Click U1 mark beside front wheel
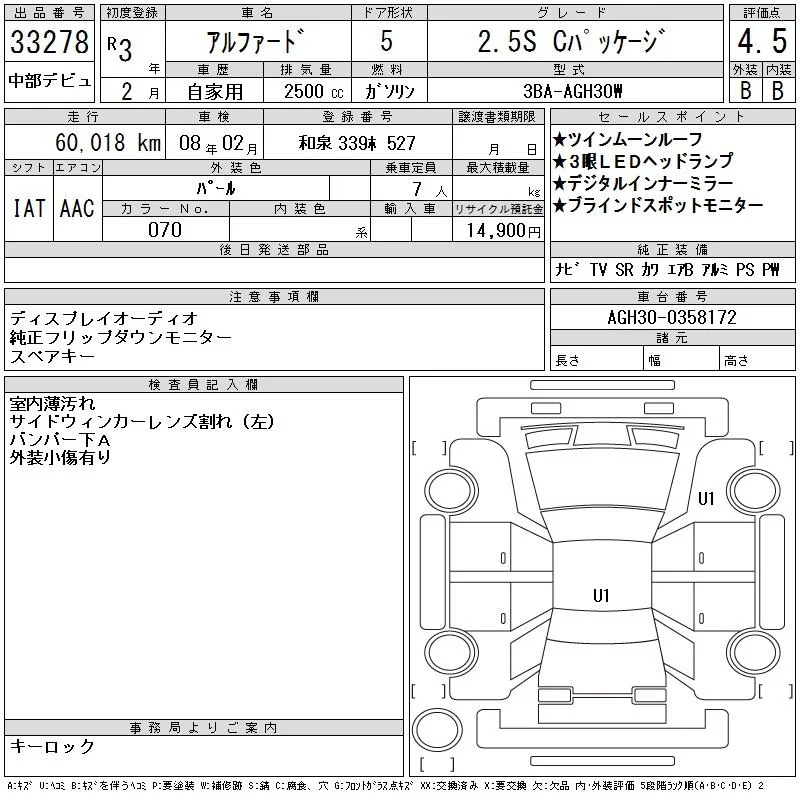Image resolution: width=800 pixels, height=800 pixels. point(706,498)
